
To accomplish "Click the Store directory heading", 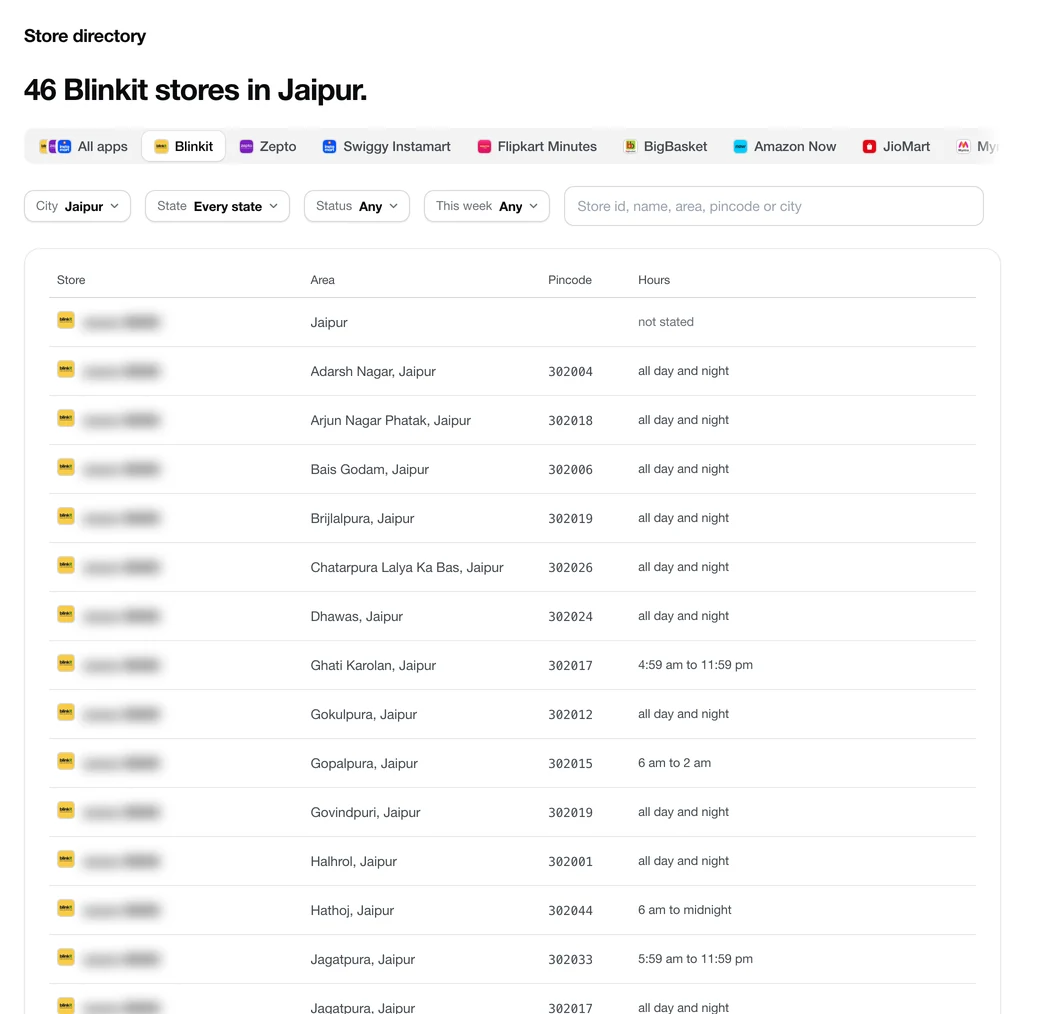I will (85, 36).
